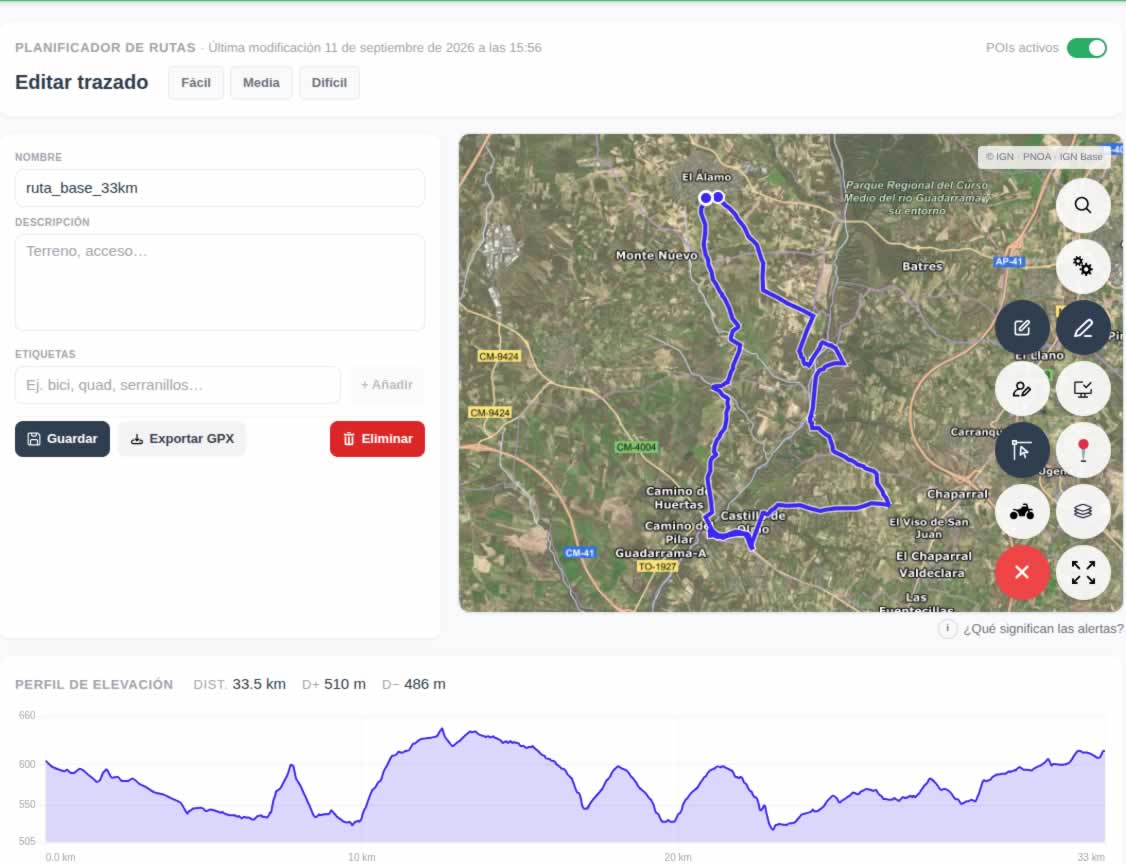Screen dimensions: 1126x864
Task: Expand map to fullscreen arrows button
Action: pos(1082,572)
